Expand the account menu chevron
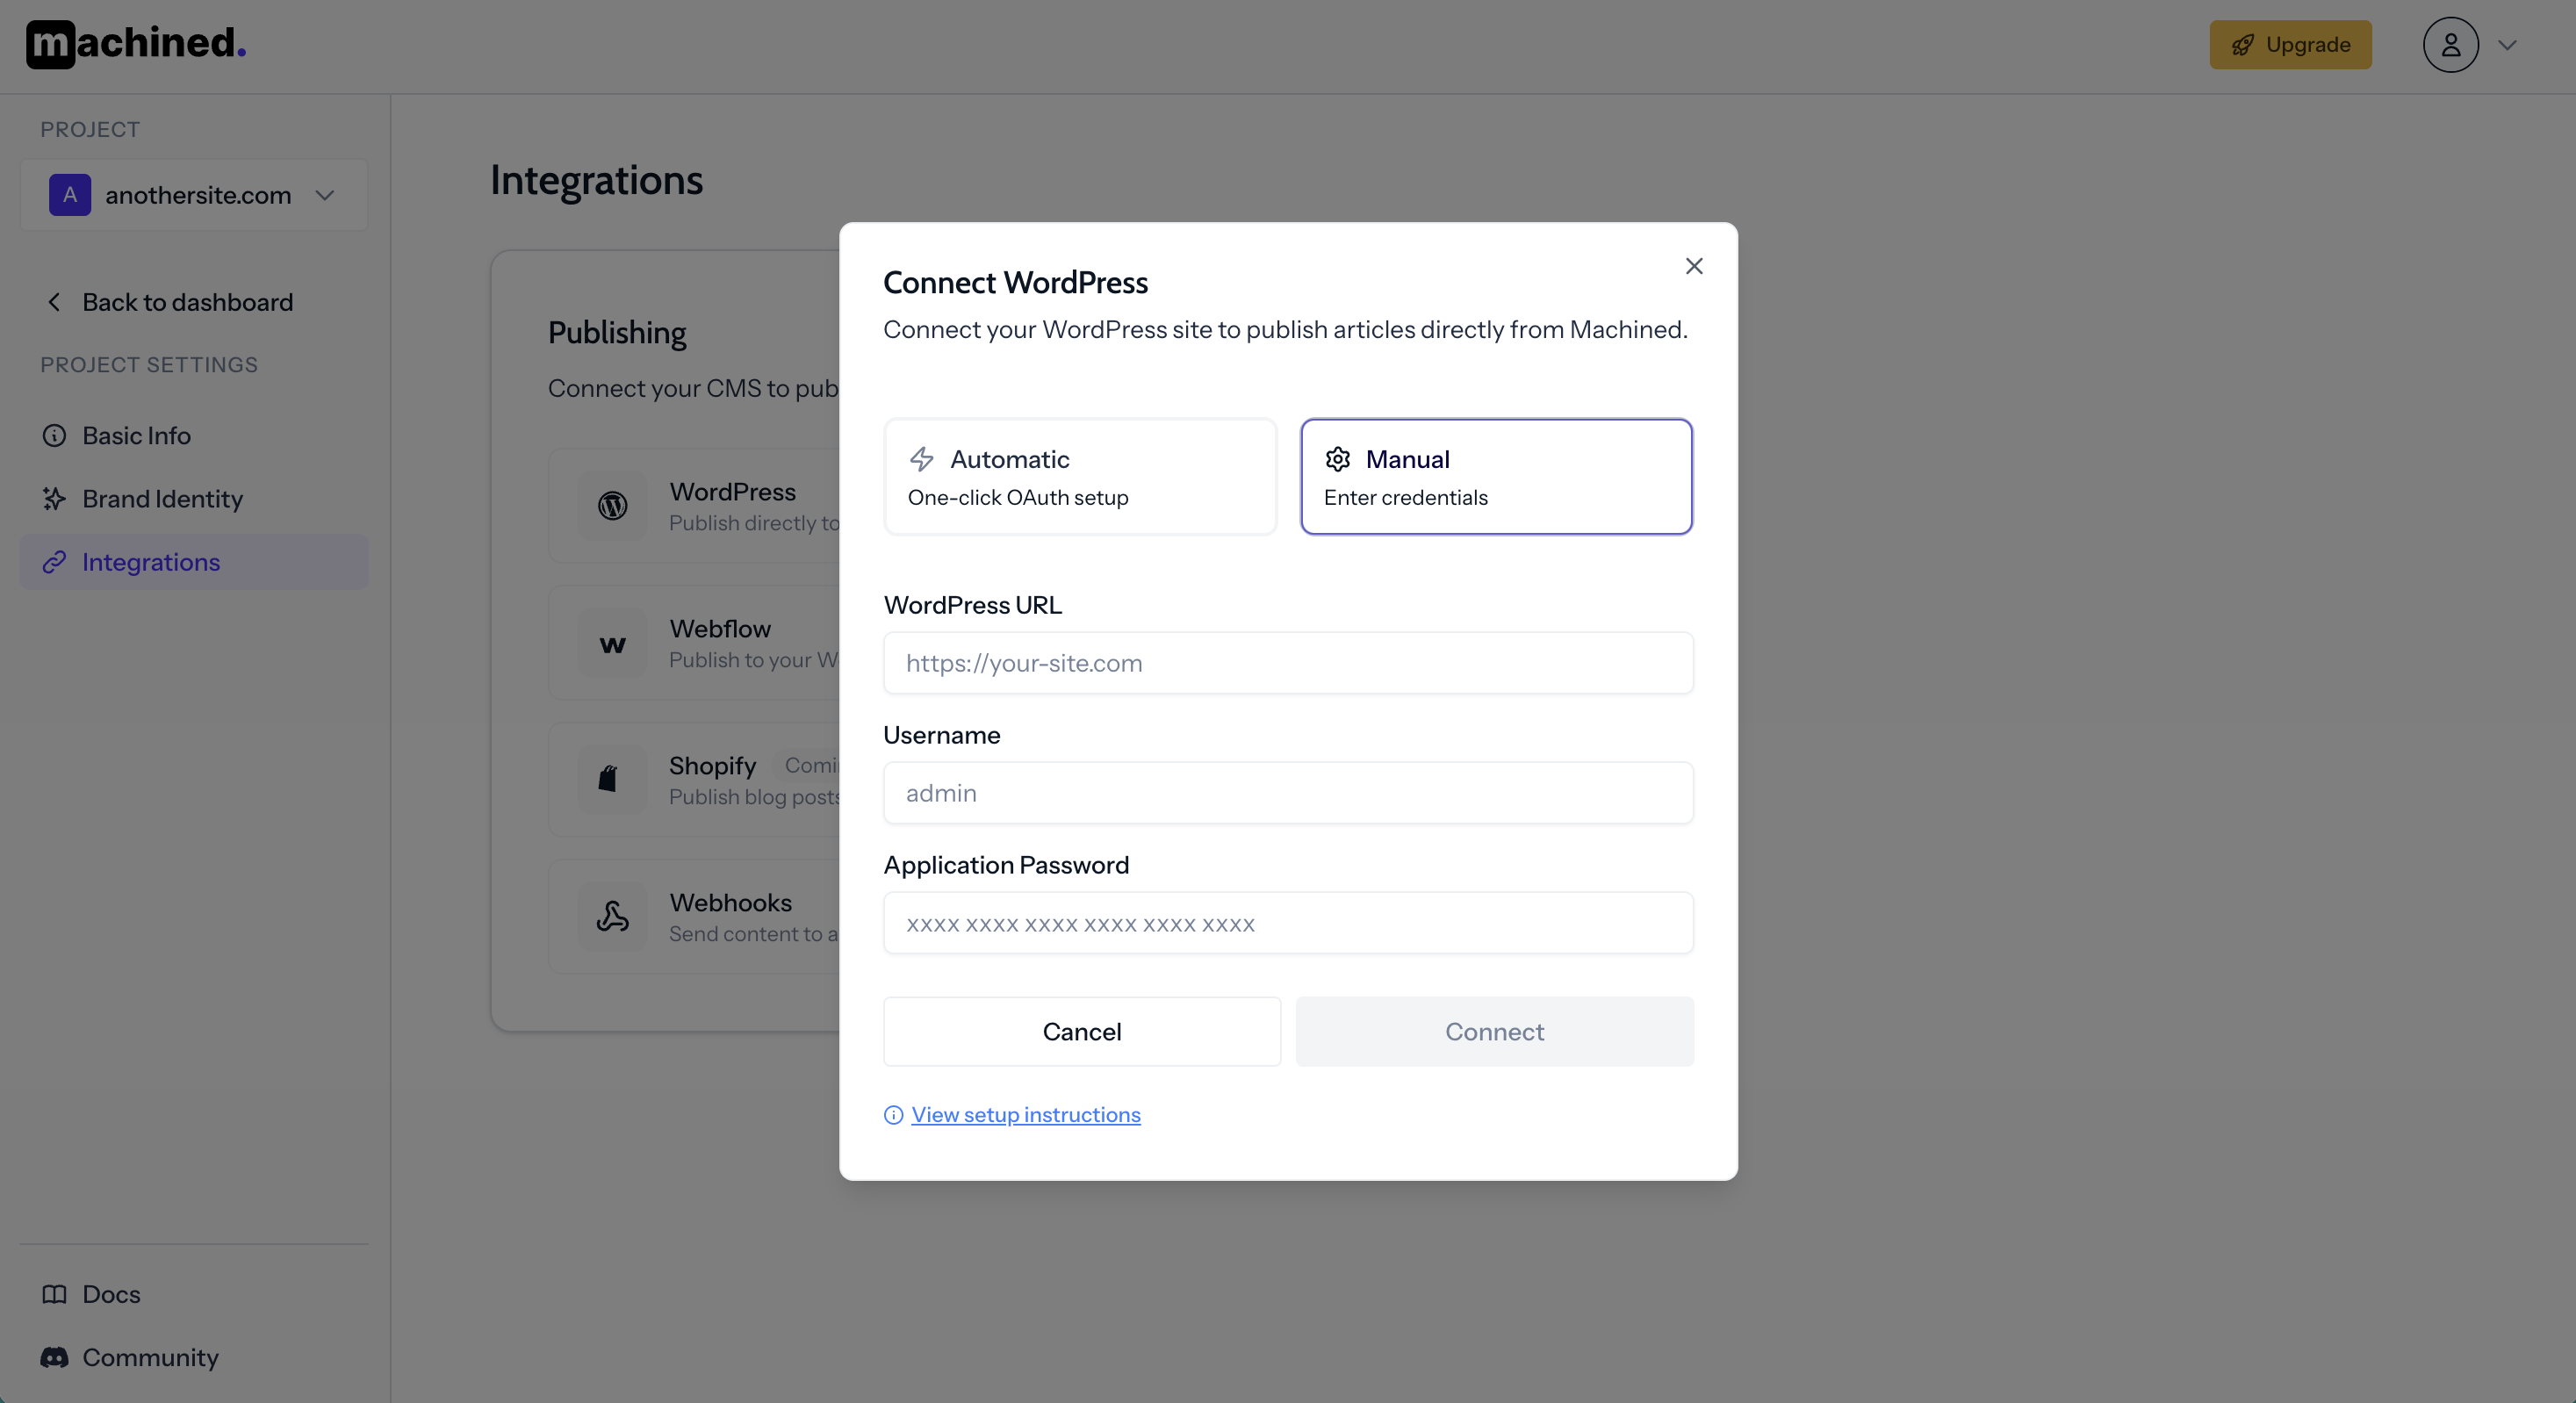This screenshot has width=2576, height=1403. (2507, 44)
